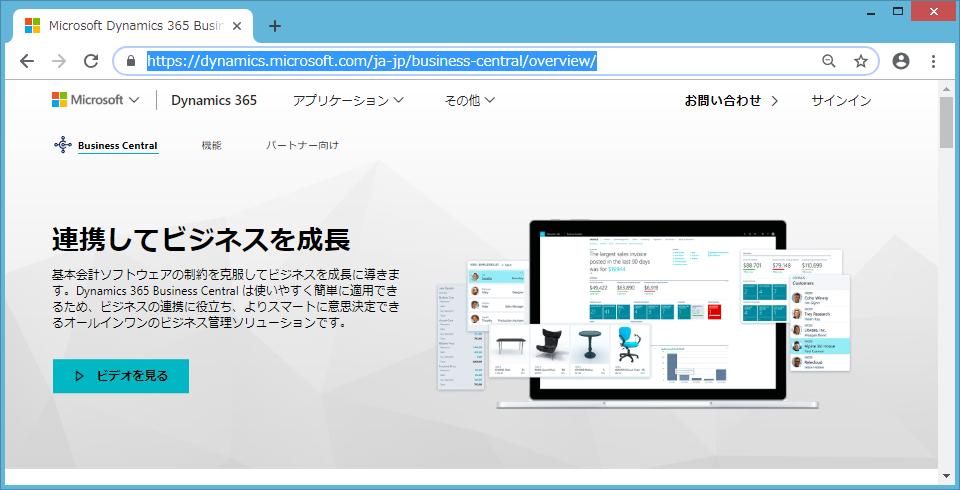Screen dimensions: 960x490
Task: Open the Dynamics 365 home link
Action: pyautogui.click(x=214, y=100)
